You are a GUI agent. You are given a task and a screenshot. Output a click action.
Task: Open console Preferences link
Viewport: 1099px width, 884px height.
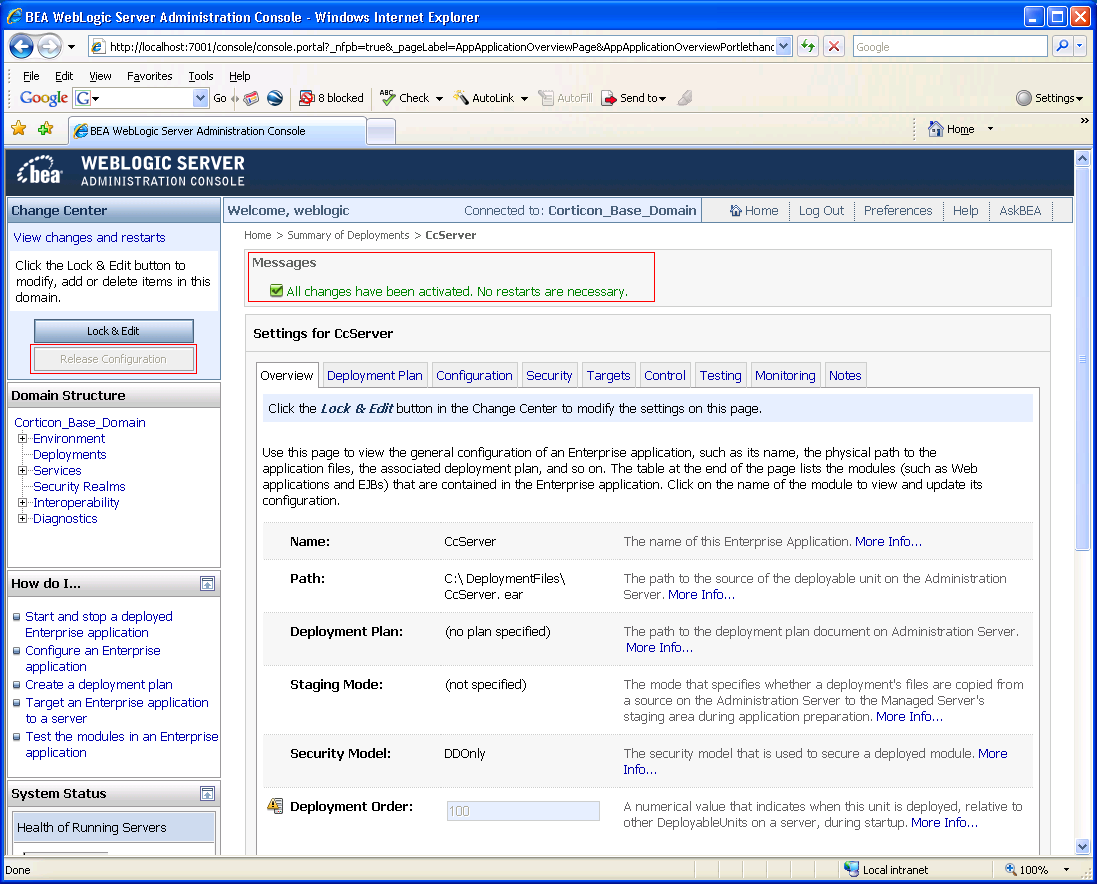pyautogui.click(x=898, y=210)
